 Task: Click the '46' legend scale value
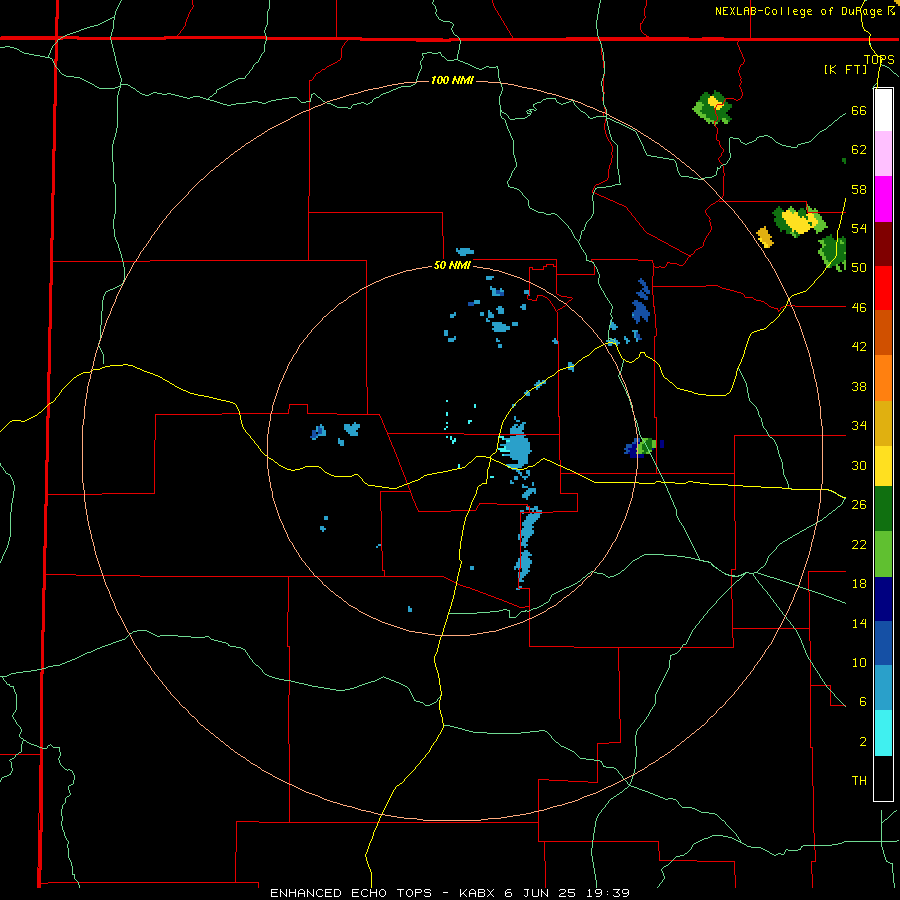(x=859, y=308)
